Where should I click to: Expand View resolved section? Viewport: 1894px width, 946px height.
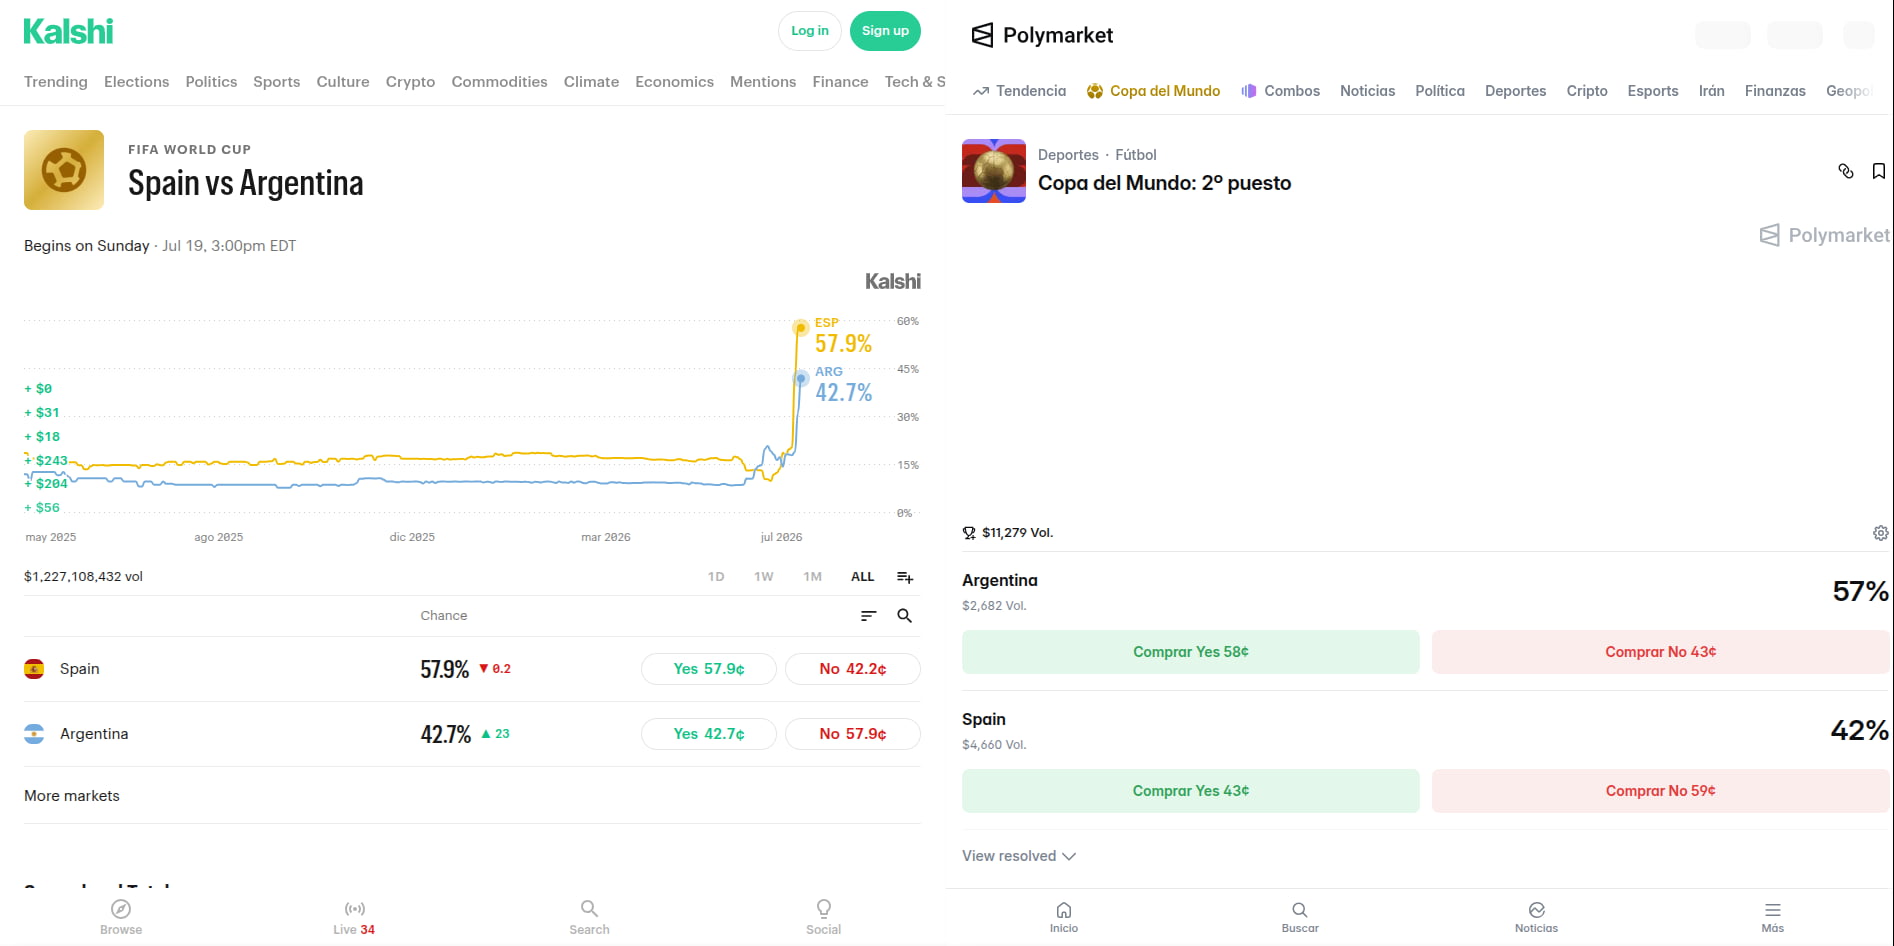point(1019,856)
